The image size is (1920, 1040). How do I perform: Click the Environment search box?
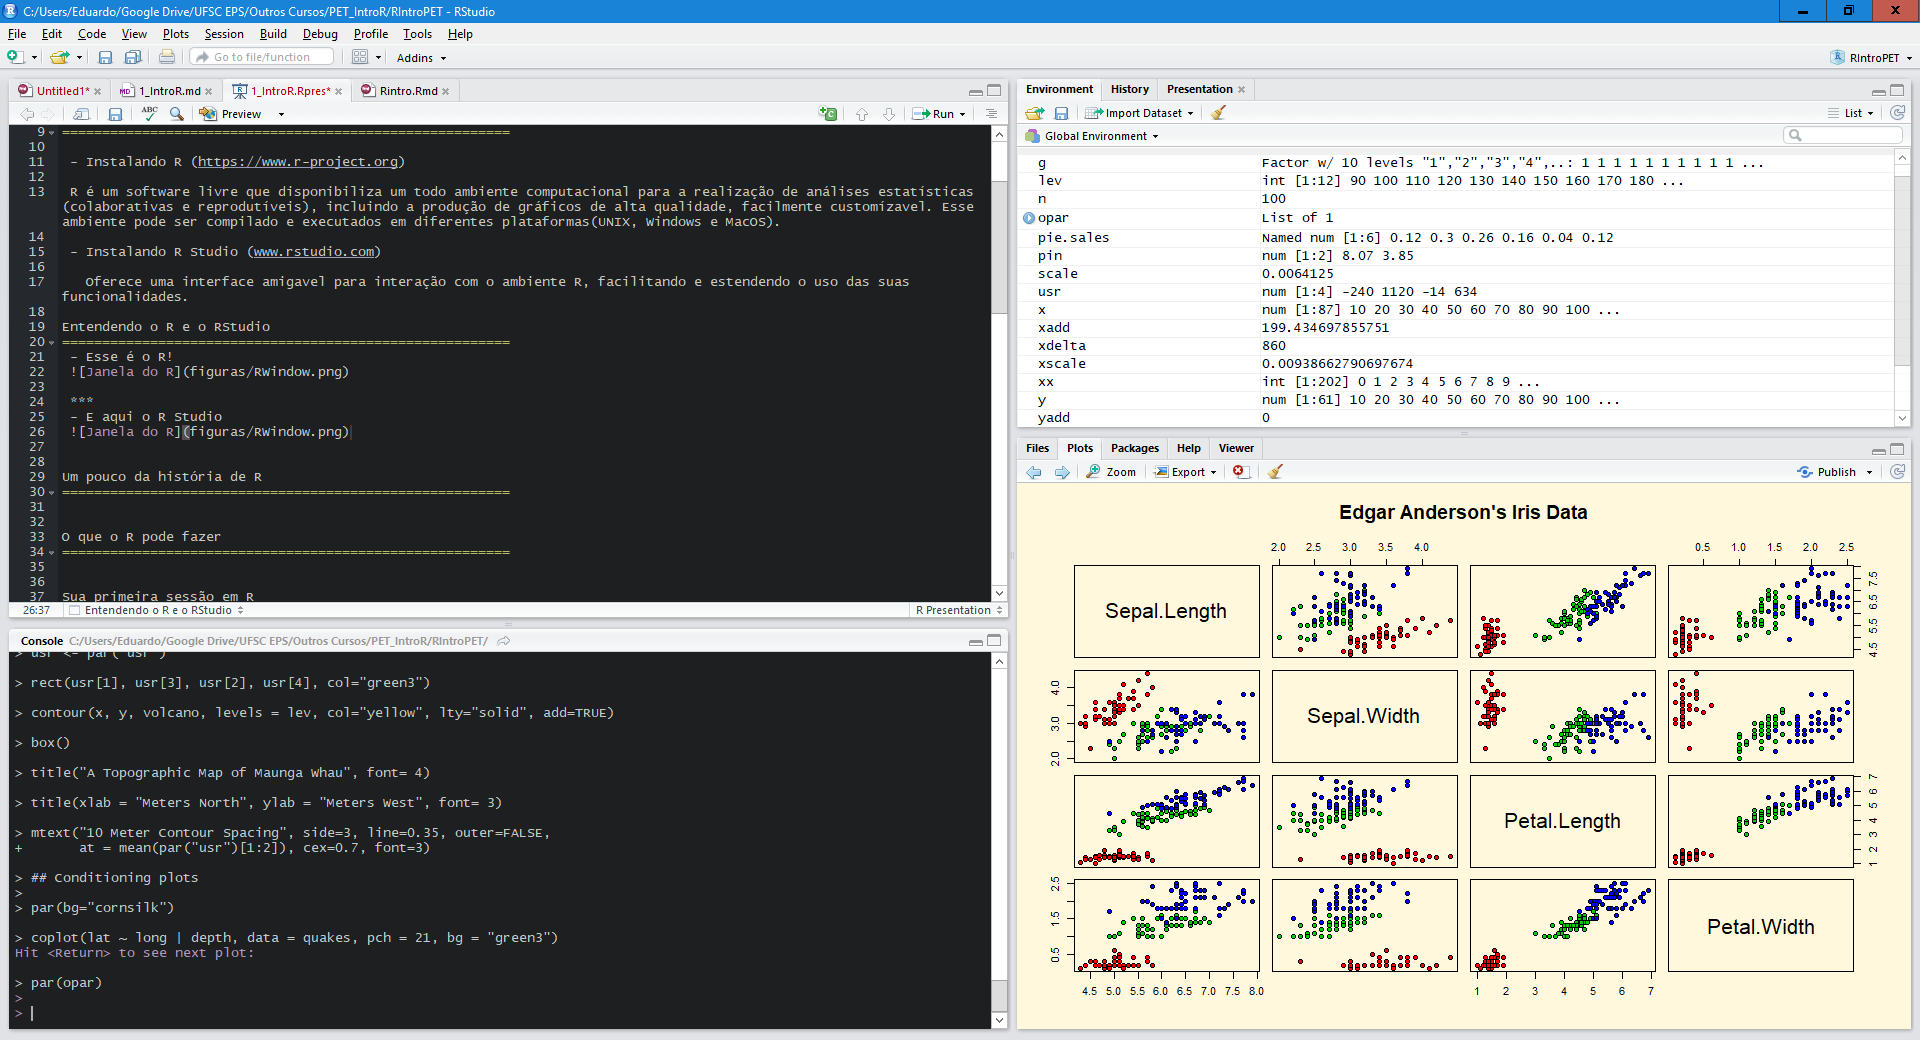(x=1843, y=135)
